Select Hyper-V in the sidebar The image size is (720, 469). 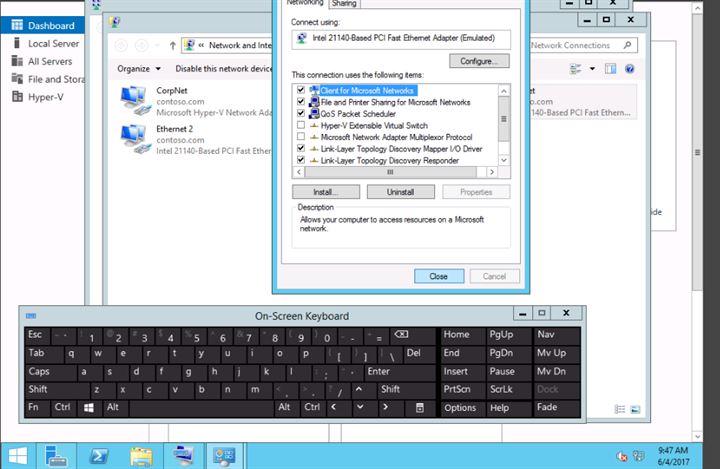[37, 97]
